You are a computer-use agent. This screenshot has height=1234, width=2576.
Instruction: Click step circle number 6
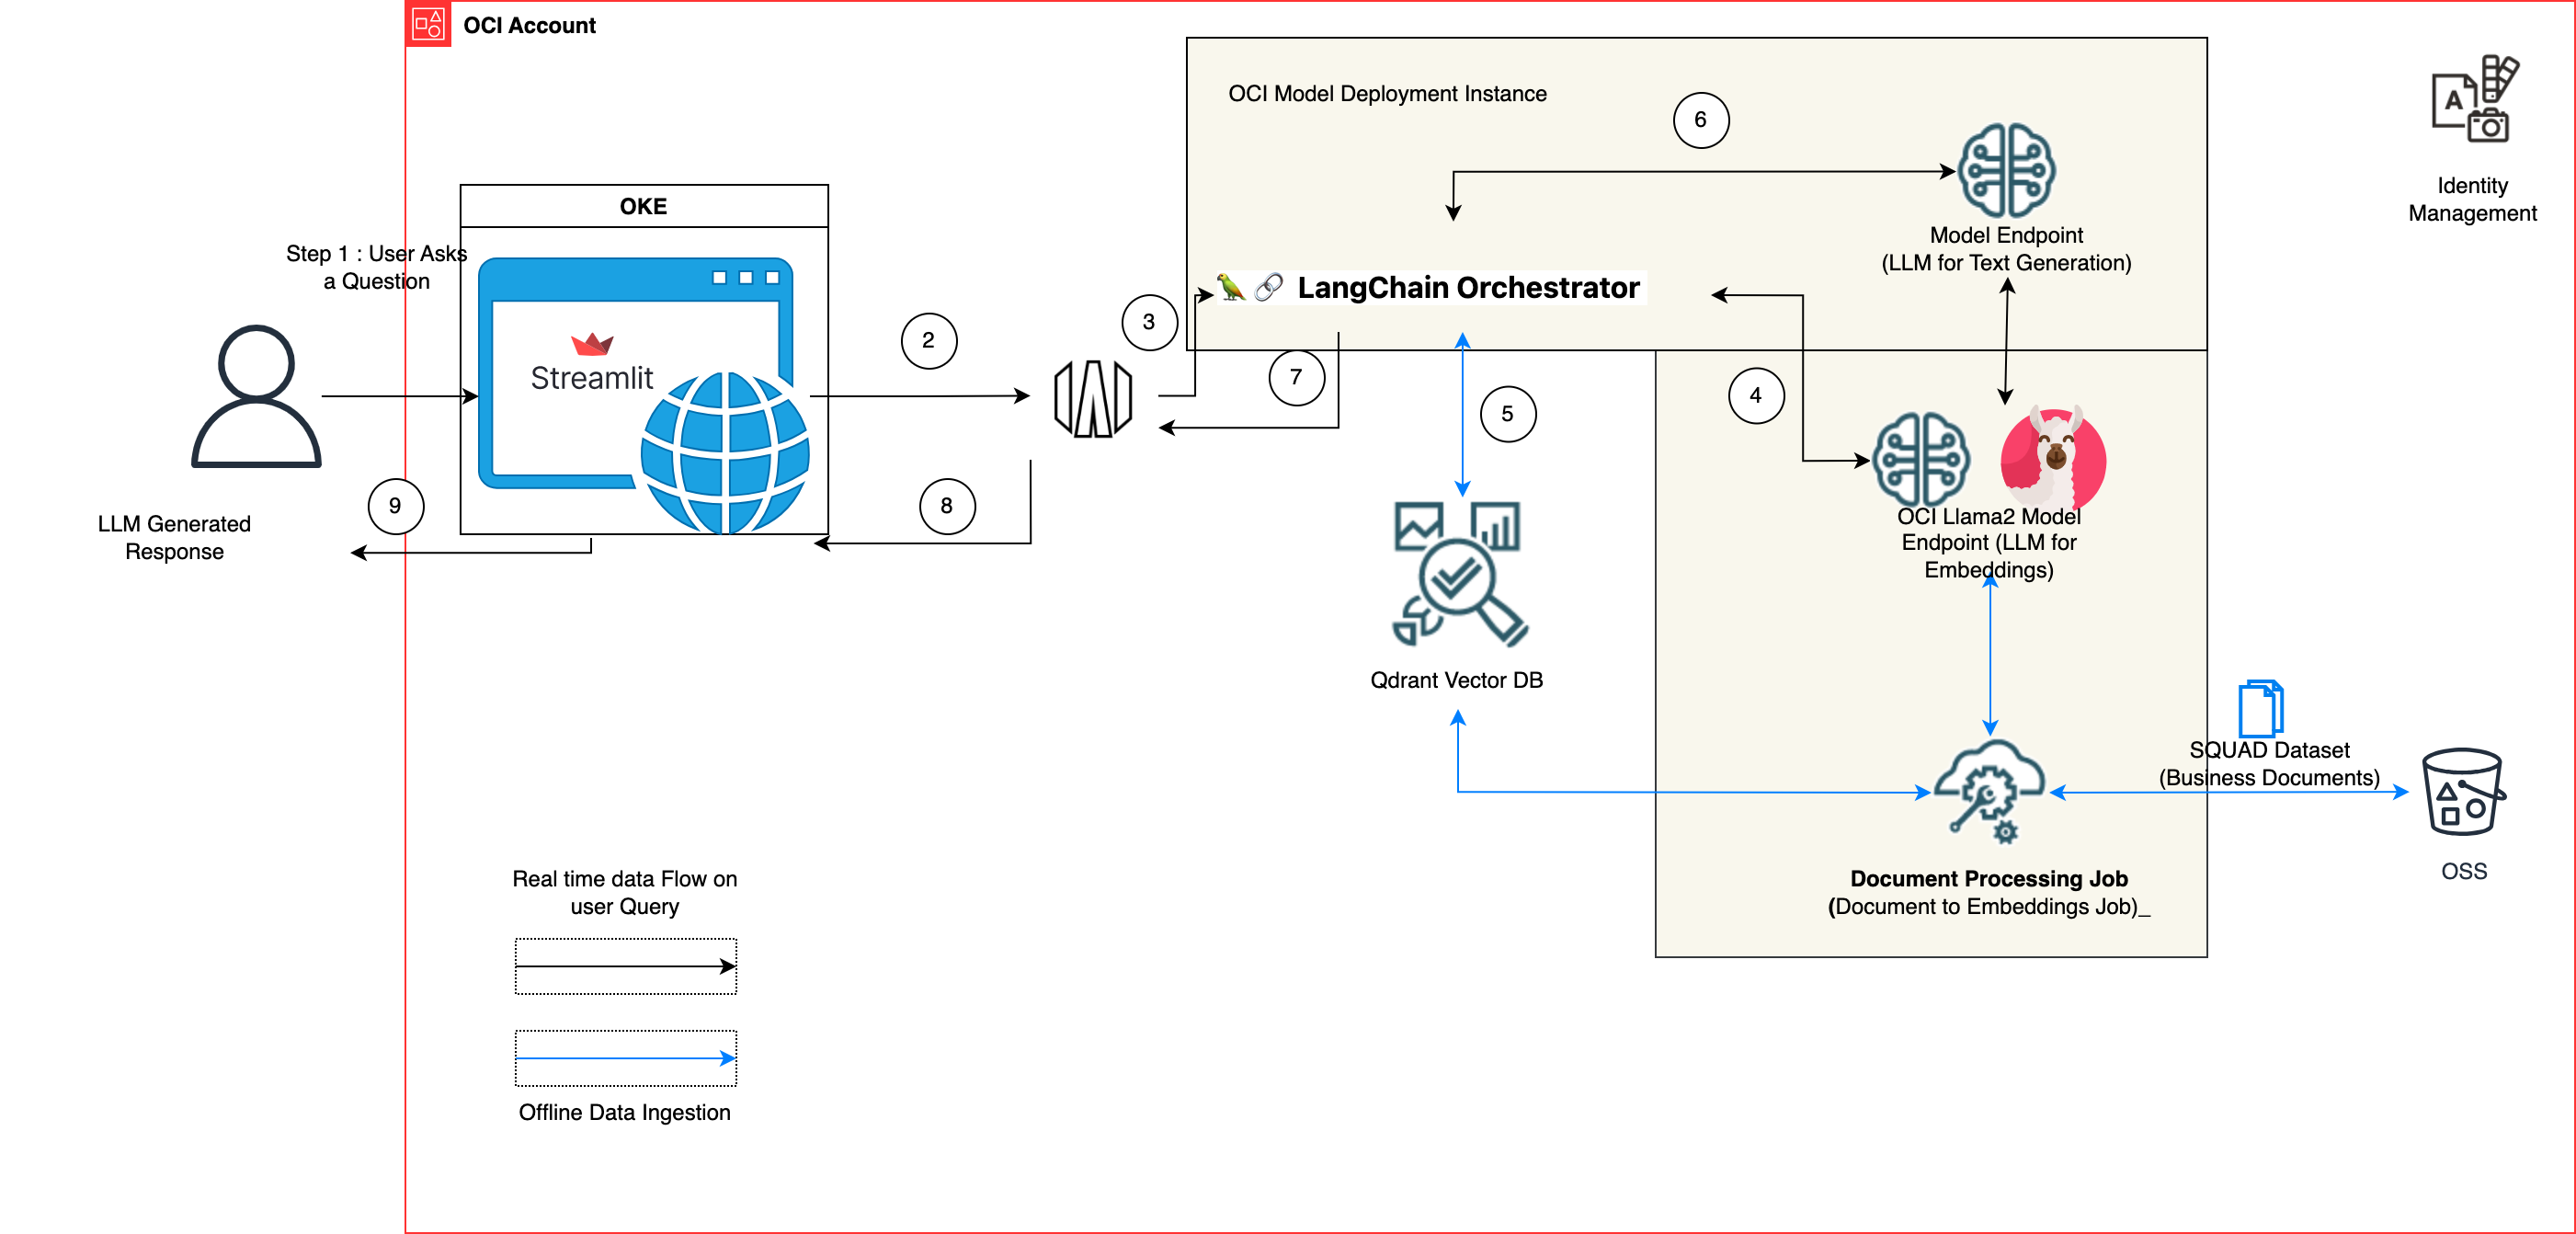coord(1700,120)
